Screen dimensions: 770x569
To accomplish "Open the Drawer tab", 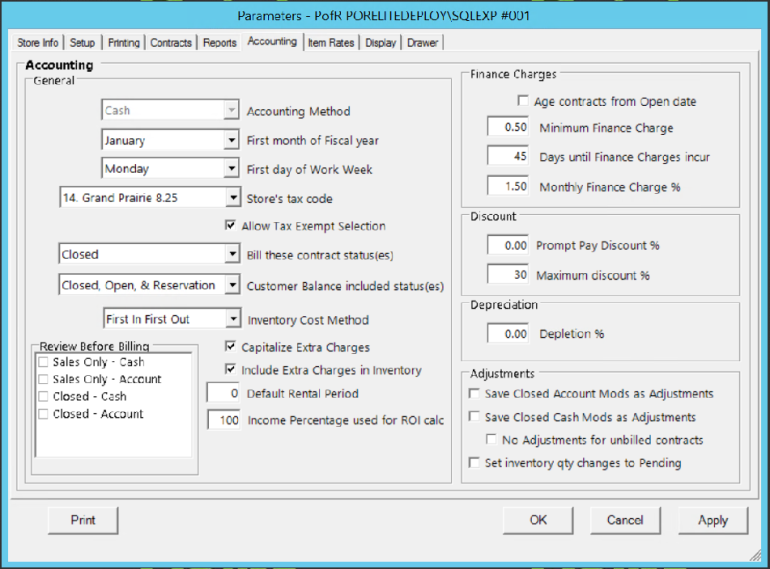I will click(422, 43).
